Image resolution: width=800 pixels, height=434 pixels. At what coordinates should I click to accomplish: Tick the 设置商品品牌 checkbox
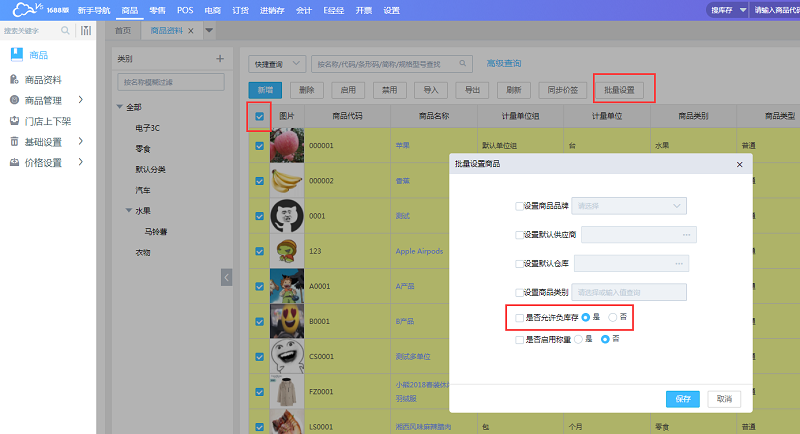pos(519,206)
